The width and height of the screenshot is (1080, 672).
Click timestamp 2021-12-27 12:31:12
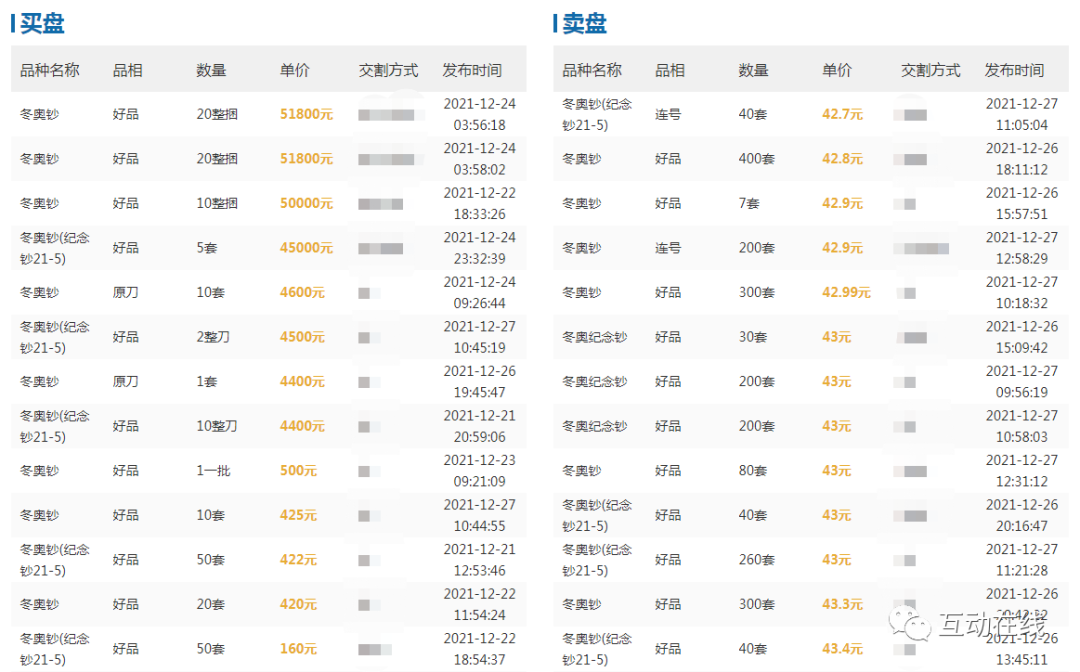tap(1021, 471)
